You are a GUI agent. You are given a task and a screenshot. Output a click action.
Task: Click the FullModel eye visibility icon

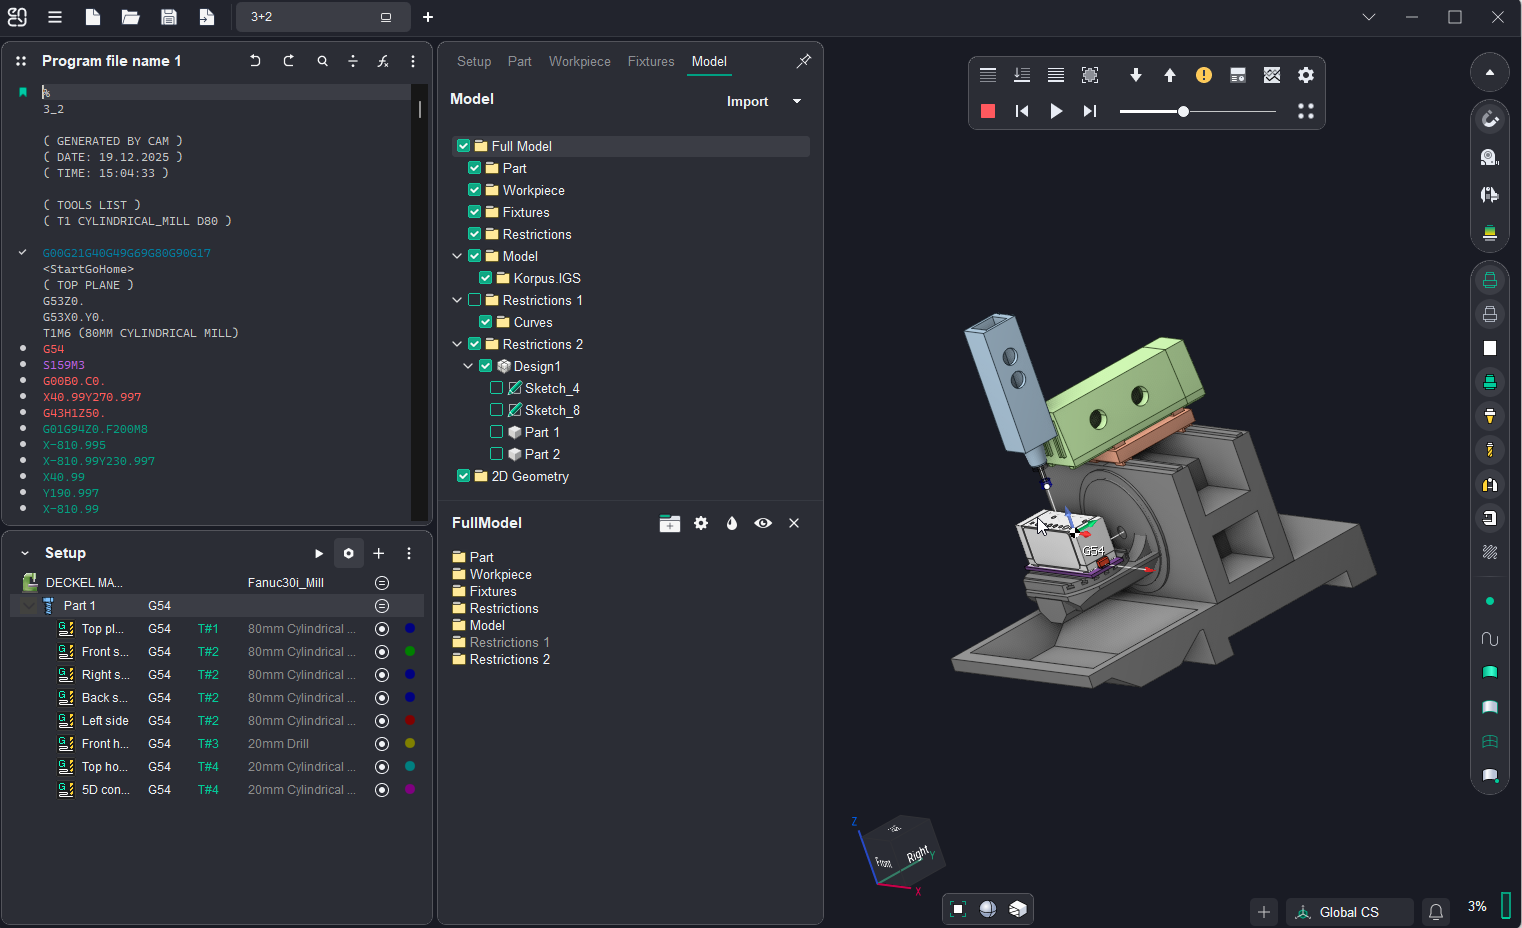(x=763, y=523)
